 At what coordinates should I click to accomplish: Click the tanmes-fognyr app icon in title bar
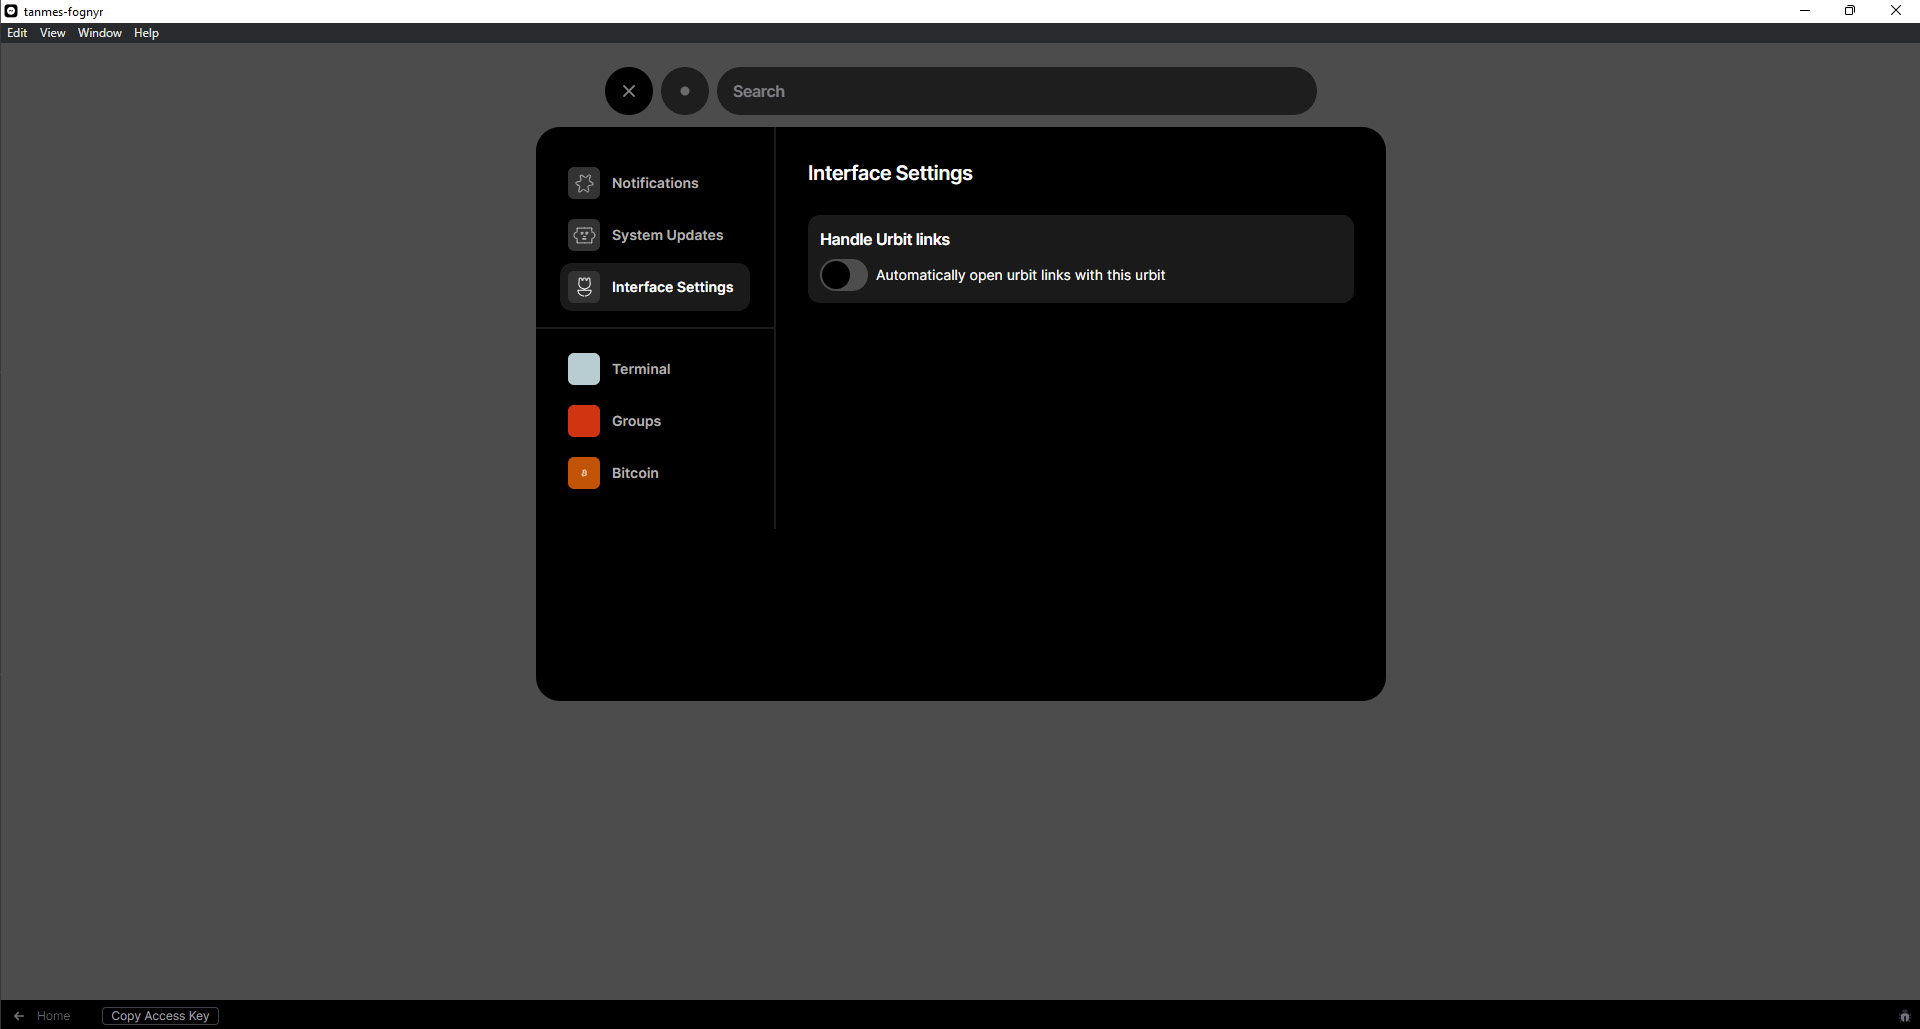(x=11, y=11)
